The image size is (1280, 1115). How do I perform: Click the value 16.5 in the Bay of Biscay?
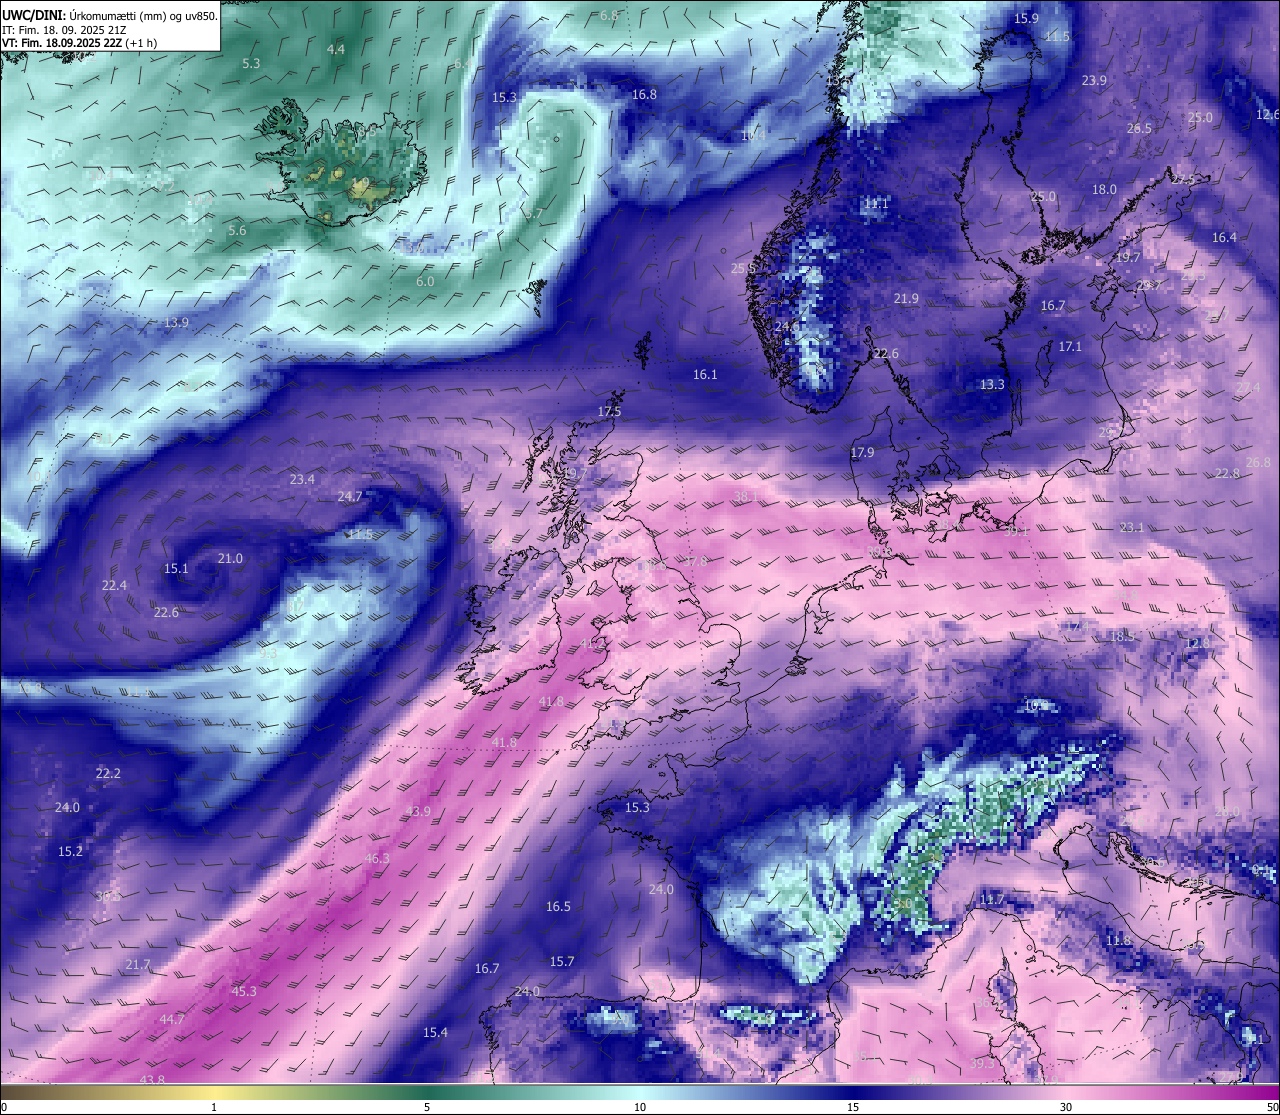[558, 906]
